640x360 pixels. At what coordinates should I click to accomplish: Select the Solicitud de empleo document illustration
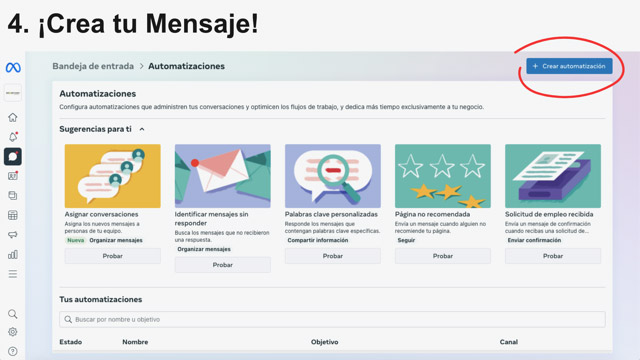coord(553,176)
